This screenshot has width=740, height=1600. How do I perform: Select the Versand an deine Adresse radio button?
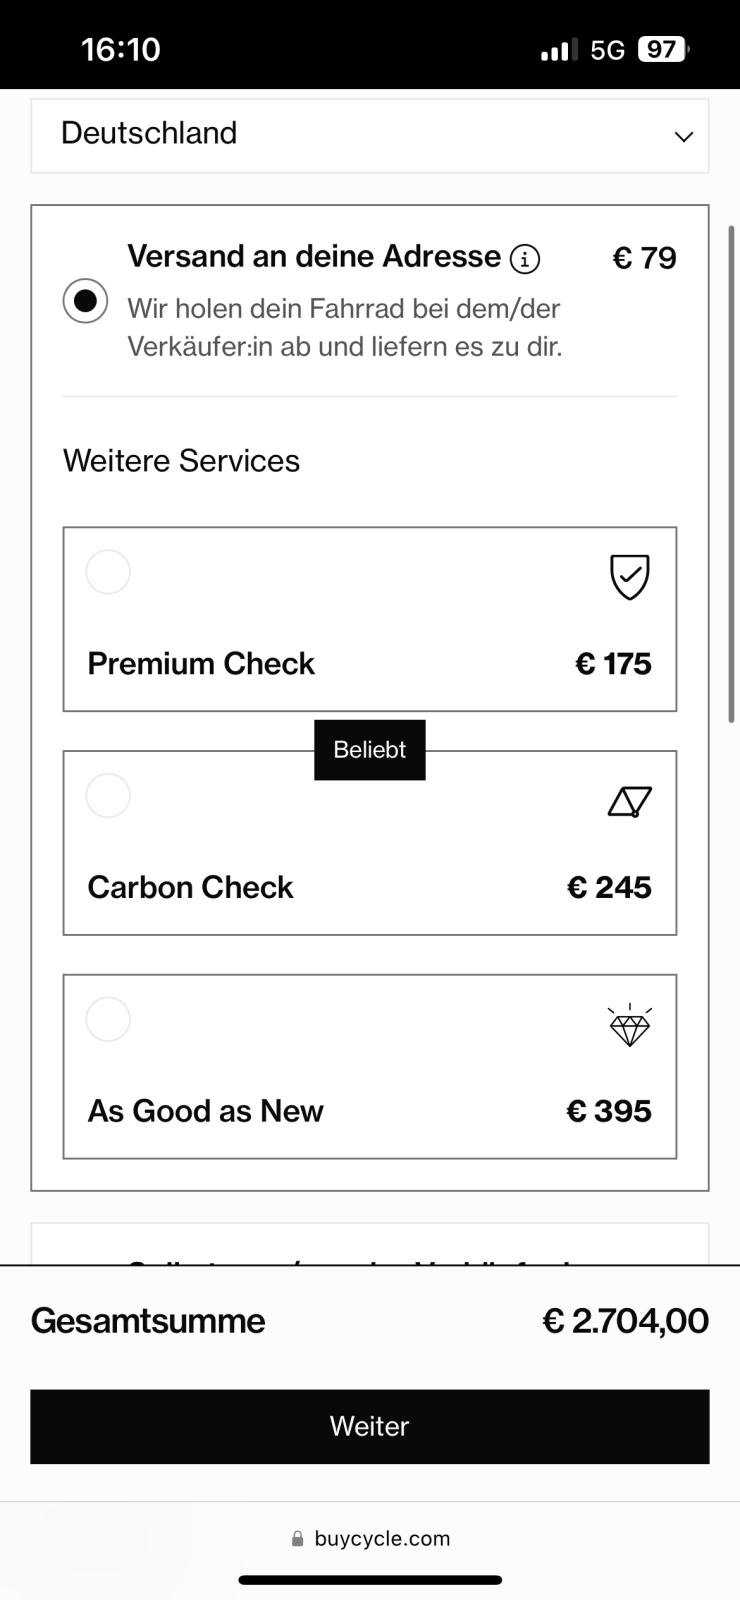pyautogui.click(x=85, y=300)
